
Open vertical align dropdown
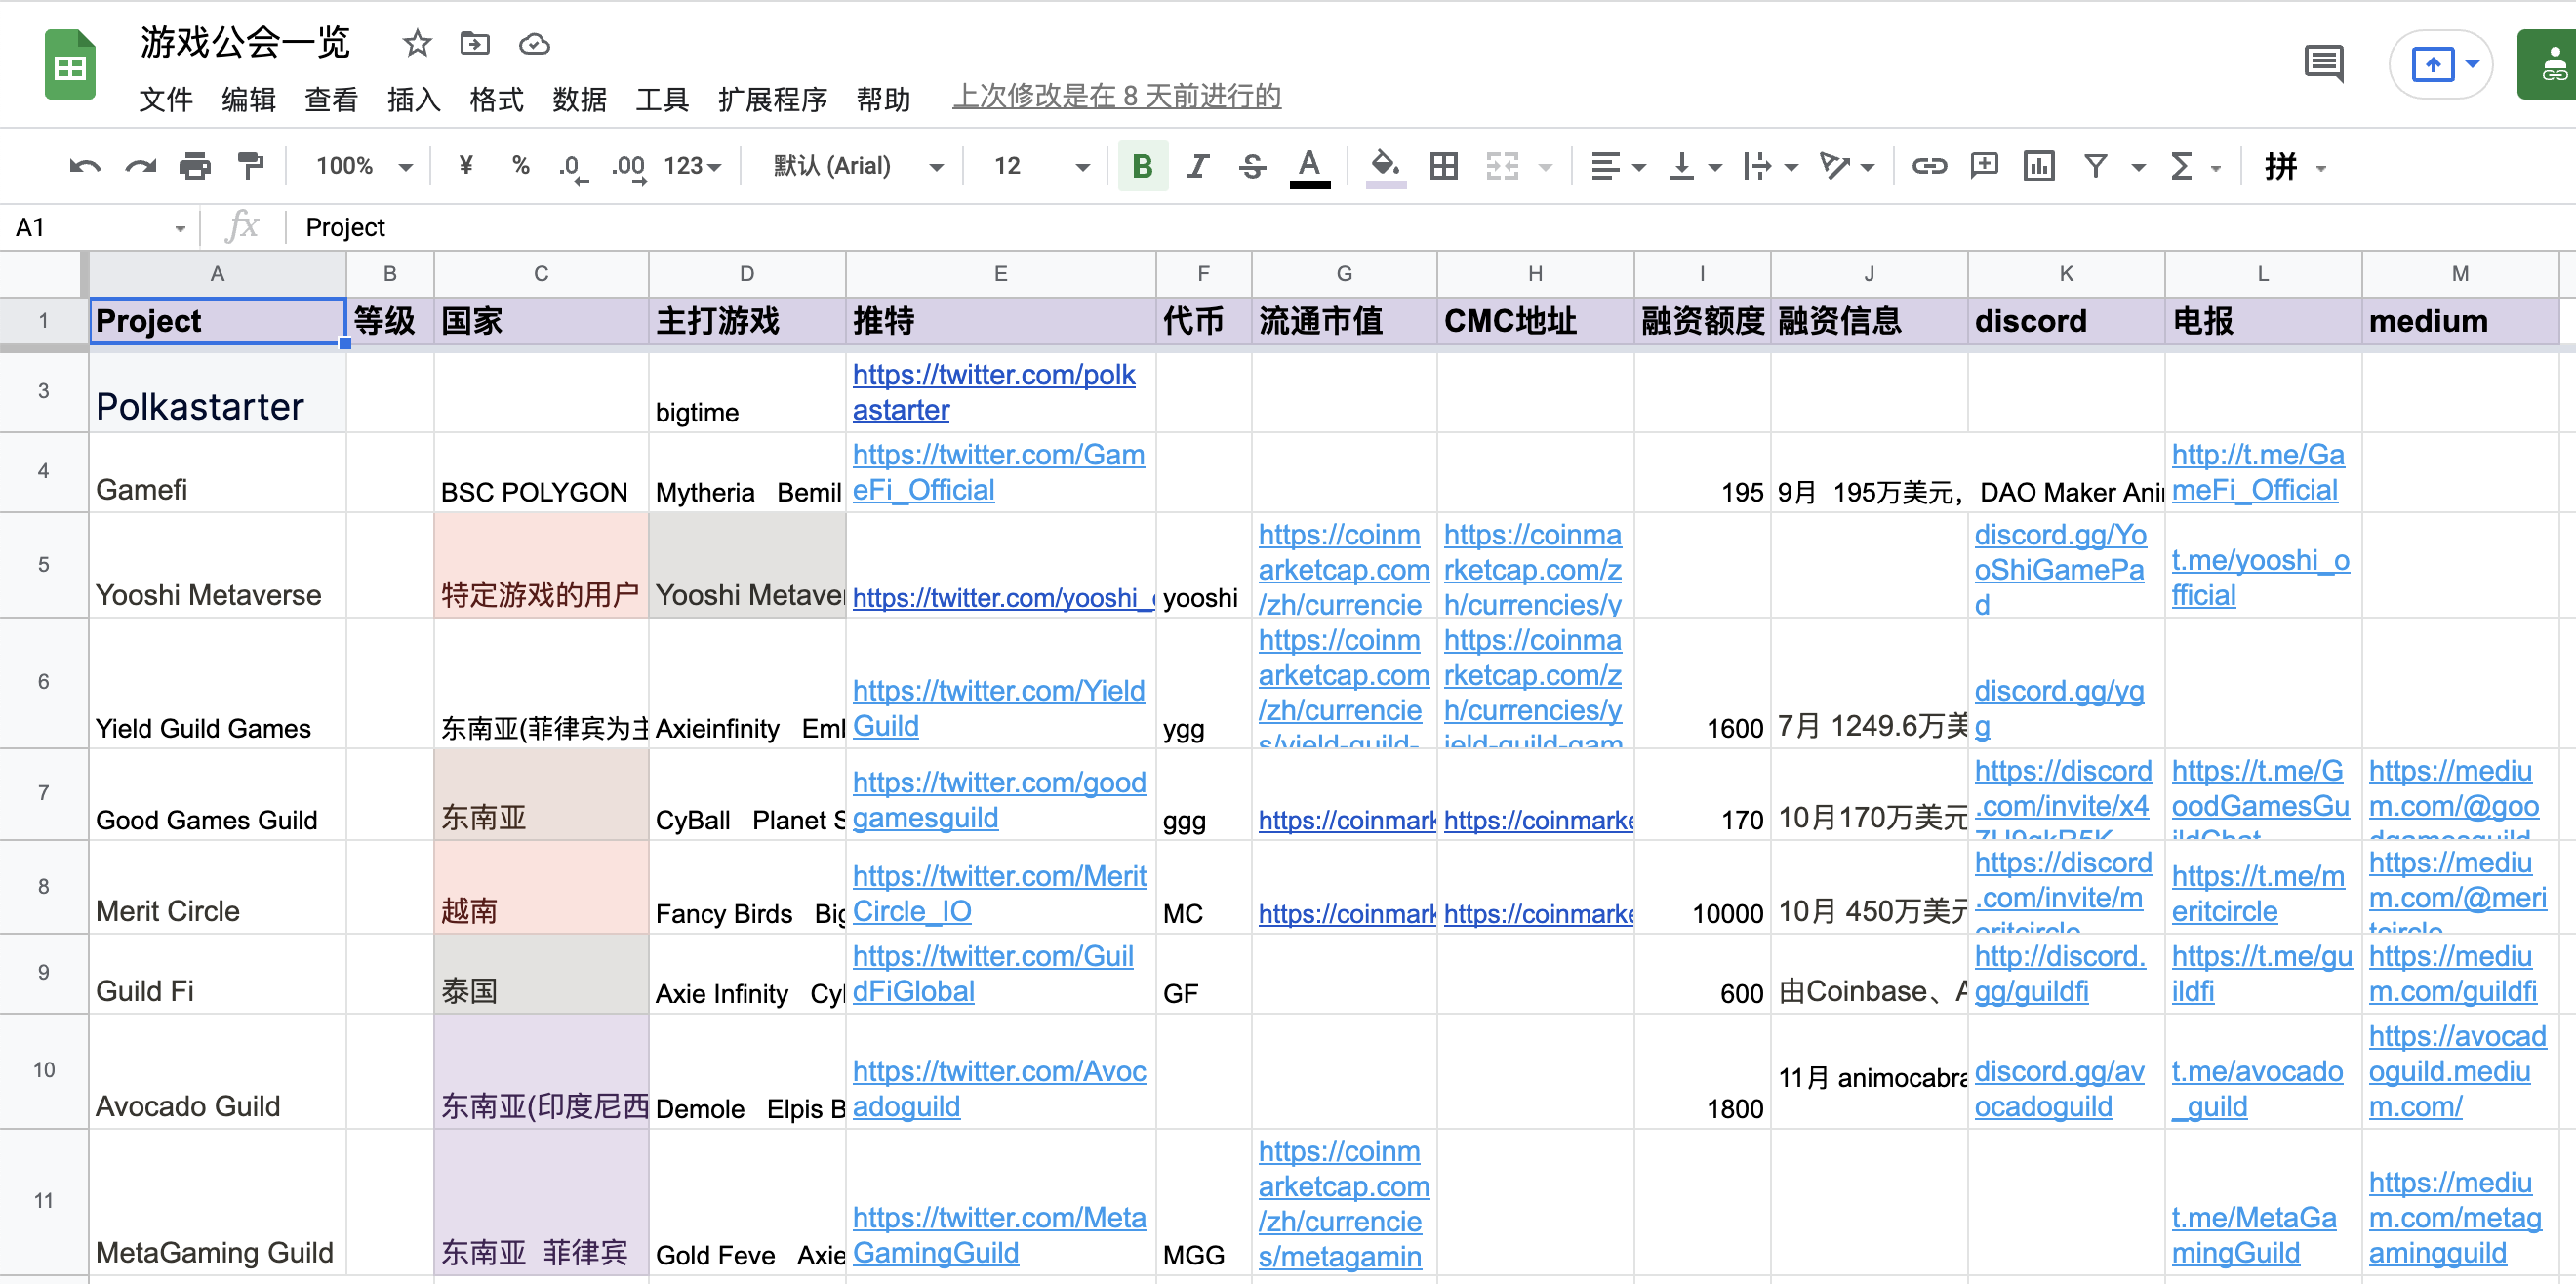pyautogui.click(x=1694, y=166)
